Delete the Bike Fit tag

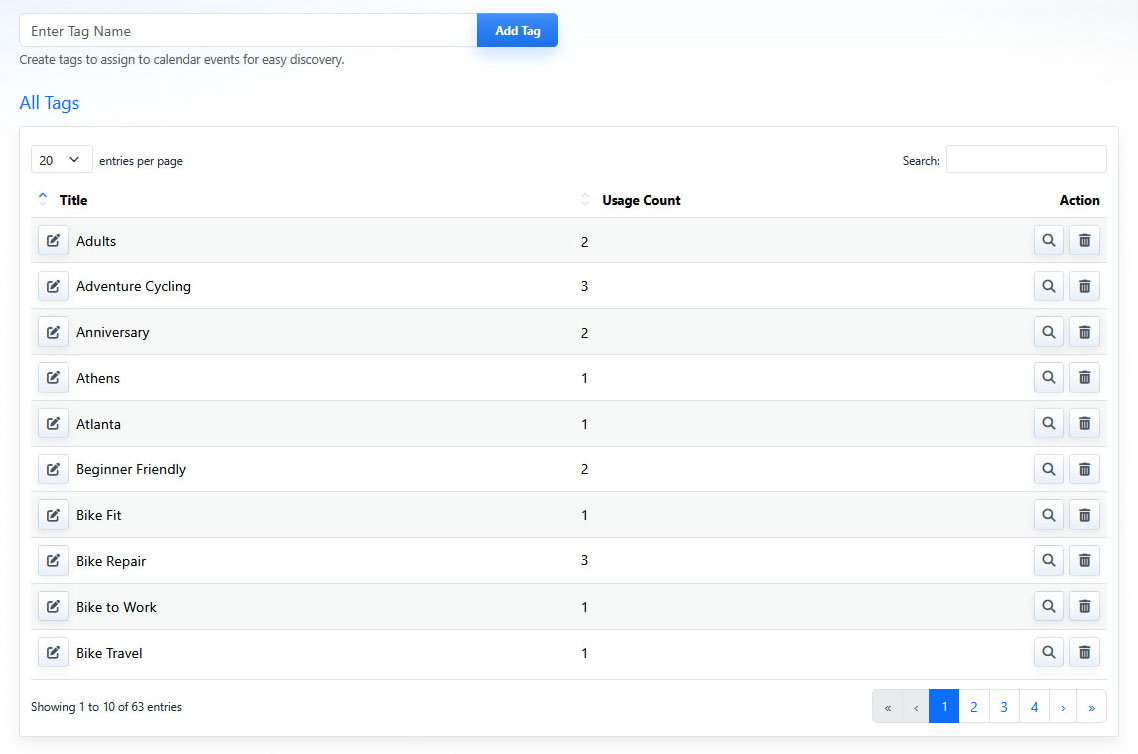coord(1084,515)
